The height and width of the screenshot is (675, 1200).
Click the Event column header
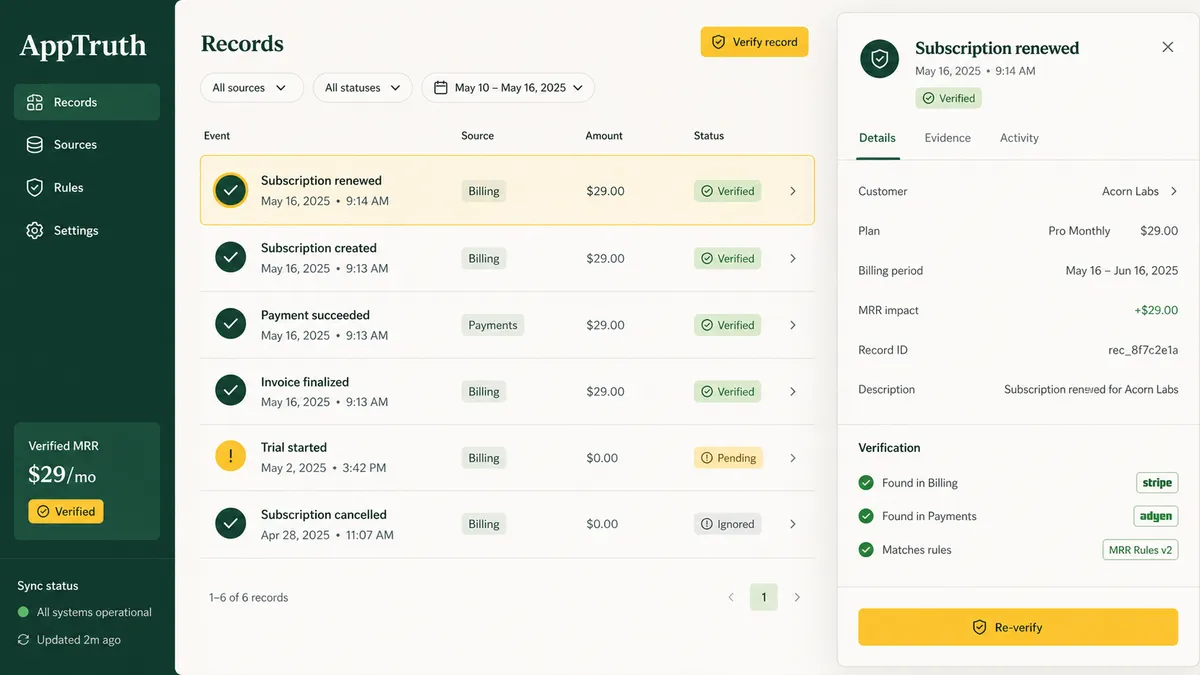[217, 136]
